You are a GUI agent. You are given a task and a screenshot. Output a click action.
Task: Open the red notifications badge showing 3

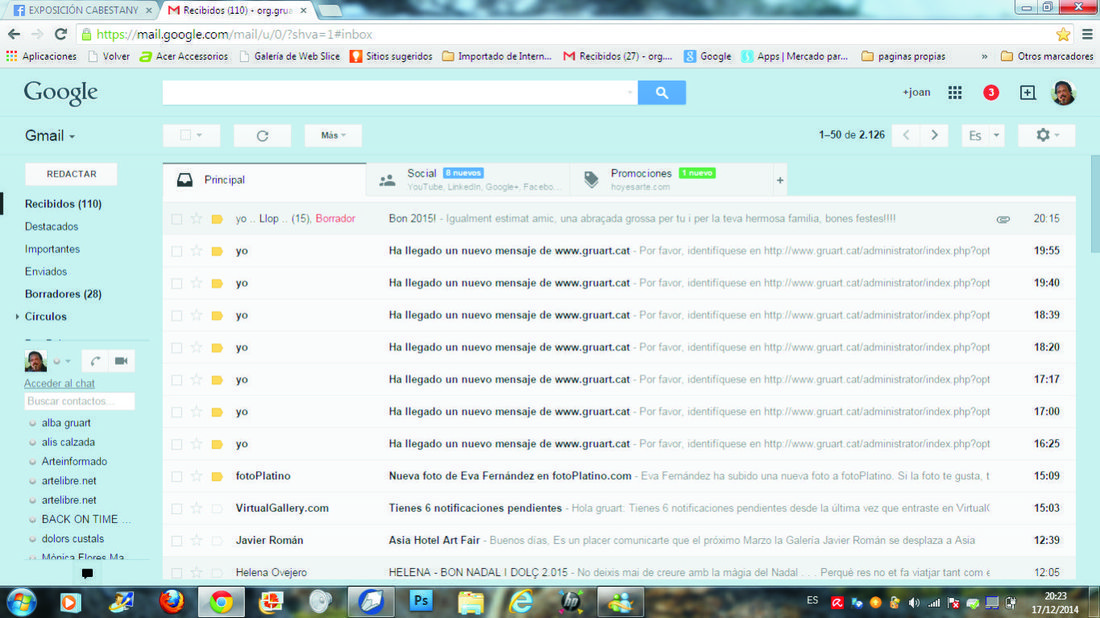[x=991, y=93]
